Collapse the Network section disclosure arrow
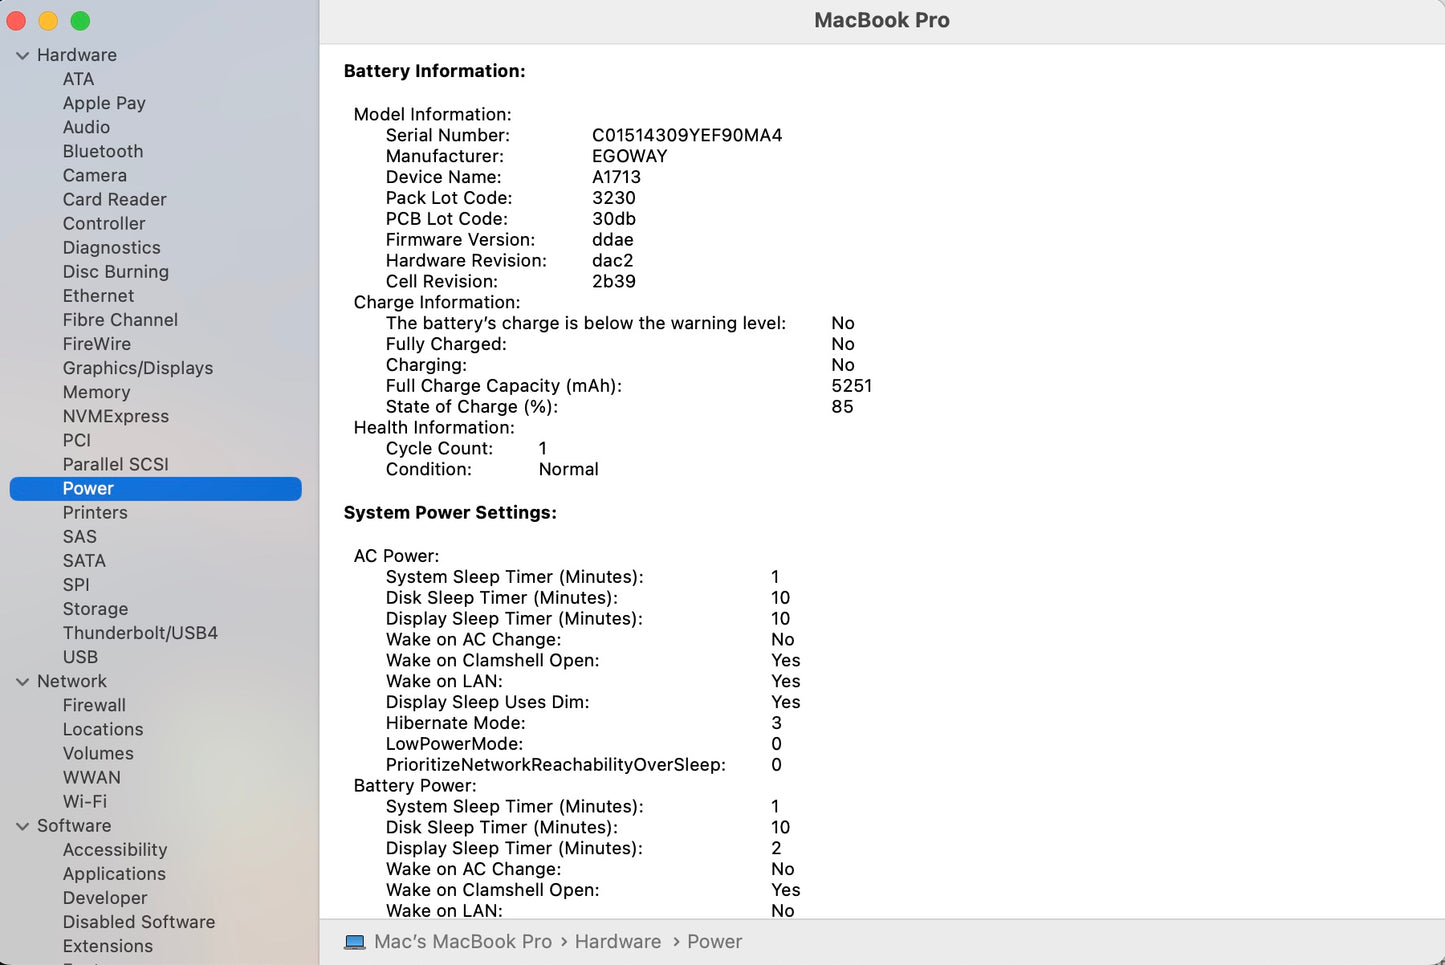The height and width of the screenshot is (965, 1445). click(22, 682)
